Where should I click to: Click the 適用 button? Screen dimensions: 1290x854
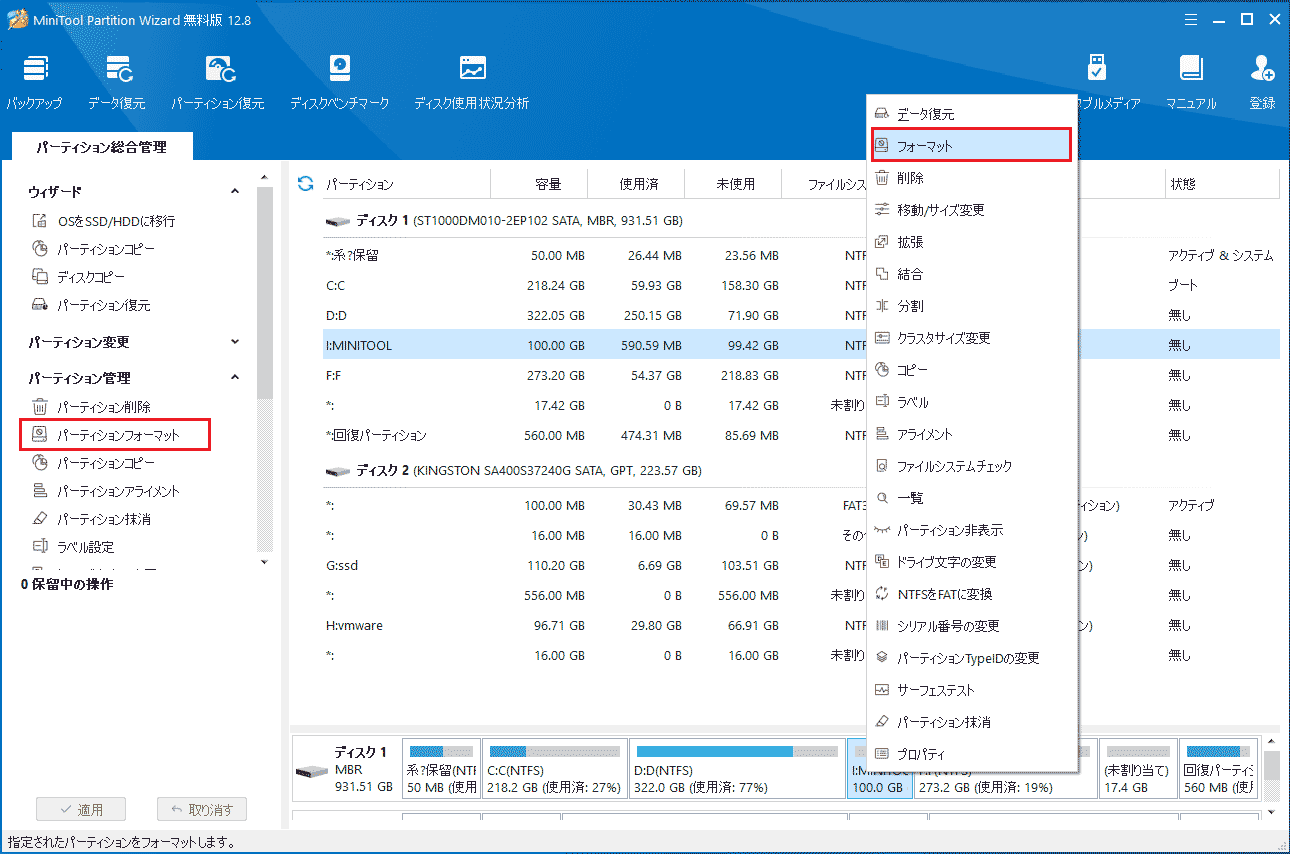point(79,810)
